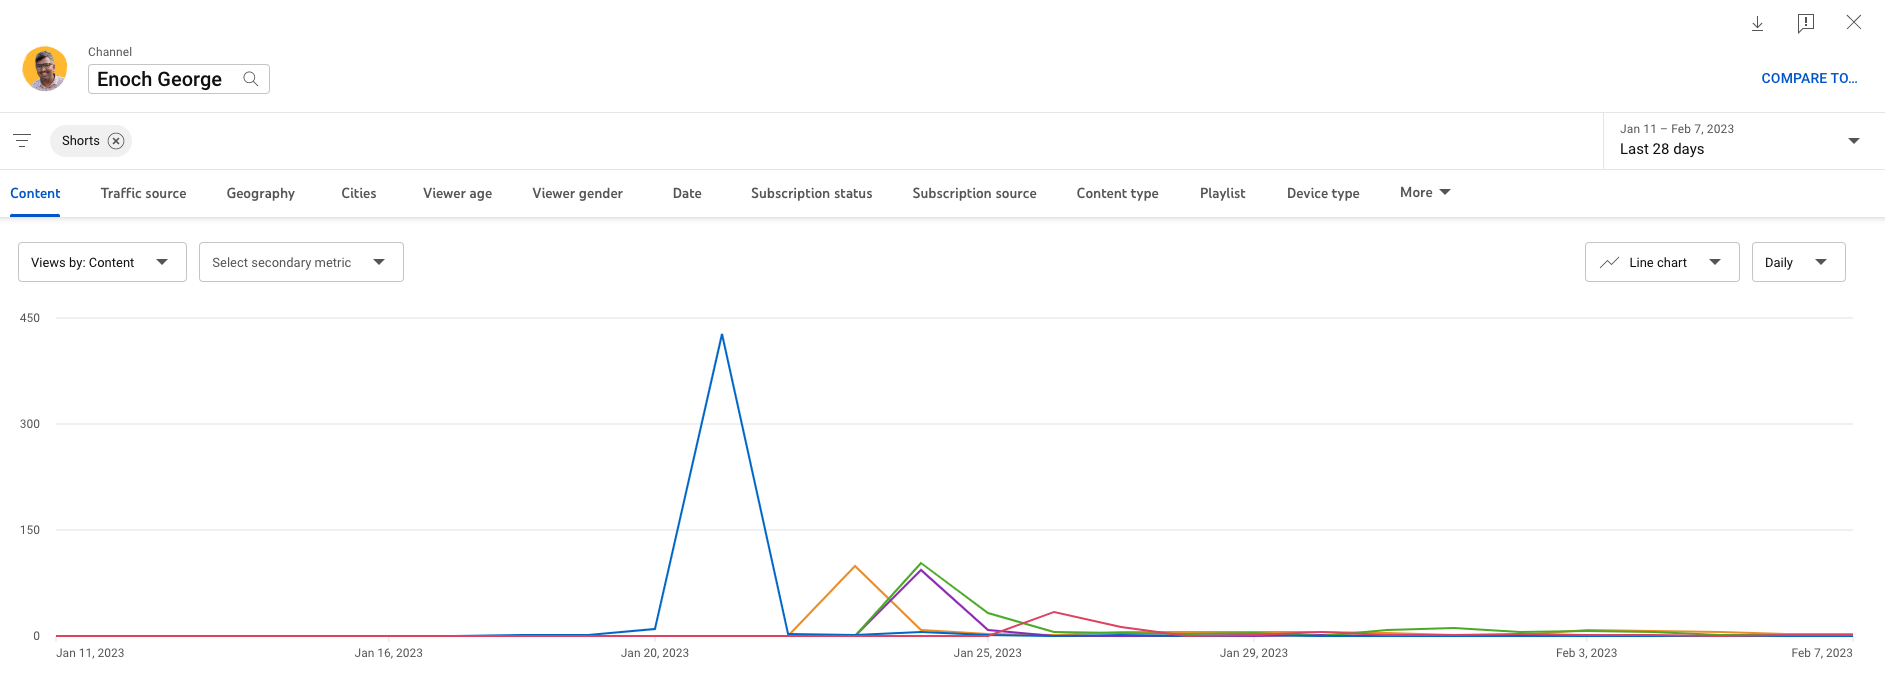This screenshot has height=678, width=1885.
Task: Remove the Shorts filter chip
Action: [x=116, y=141]
